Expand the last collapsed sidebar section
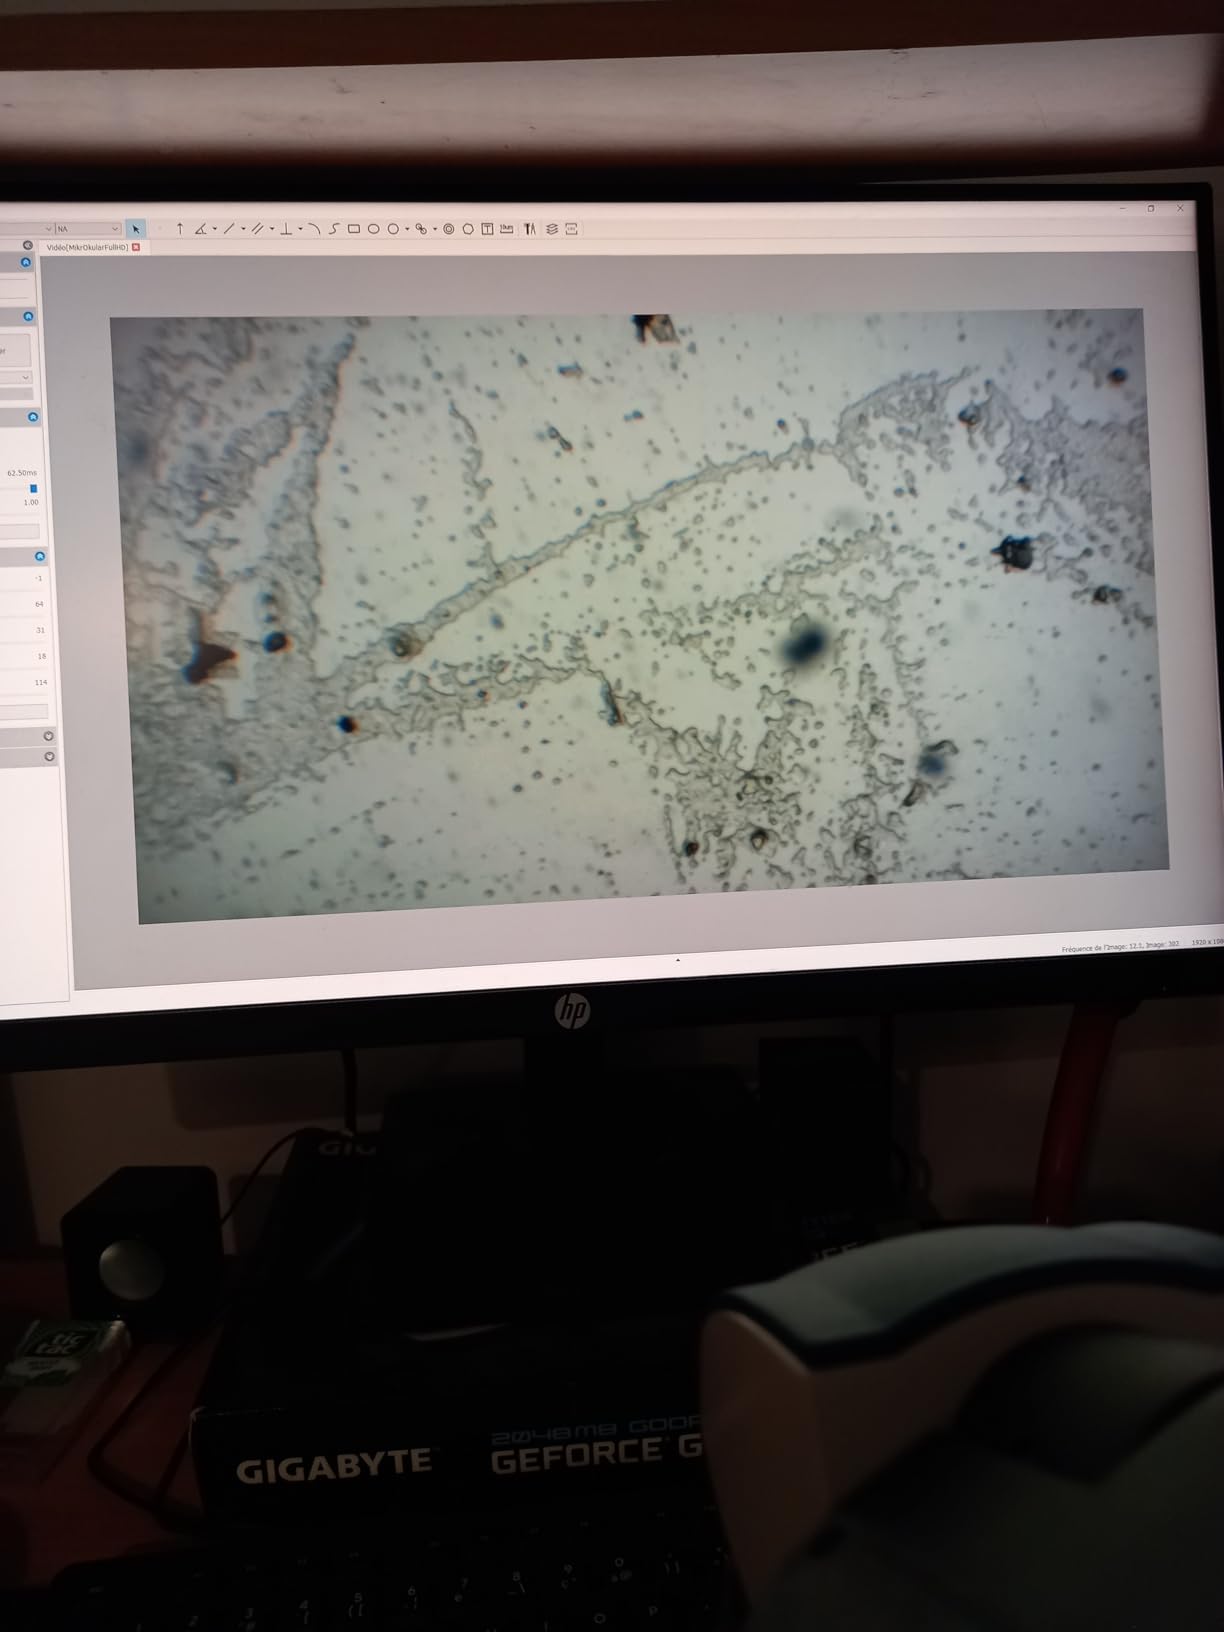1224x1632 pixels. coord(49,757)
